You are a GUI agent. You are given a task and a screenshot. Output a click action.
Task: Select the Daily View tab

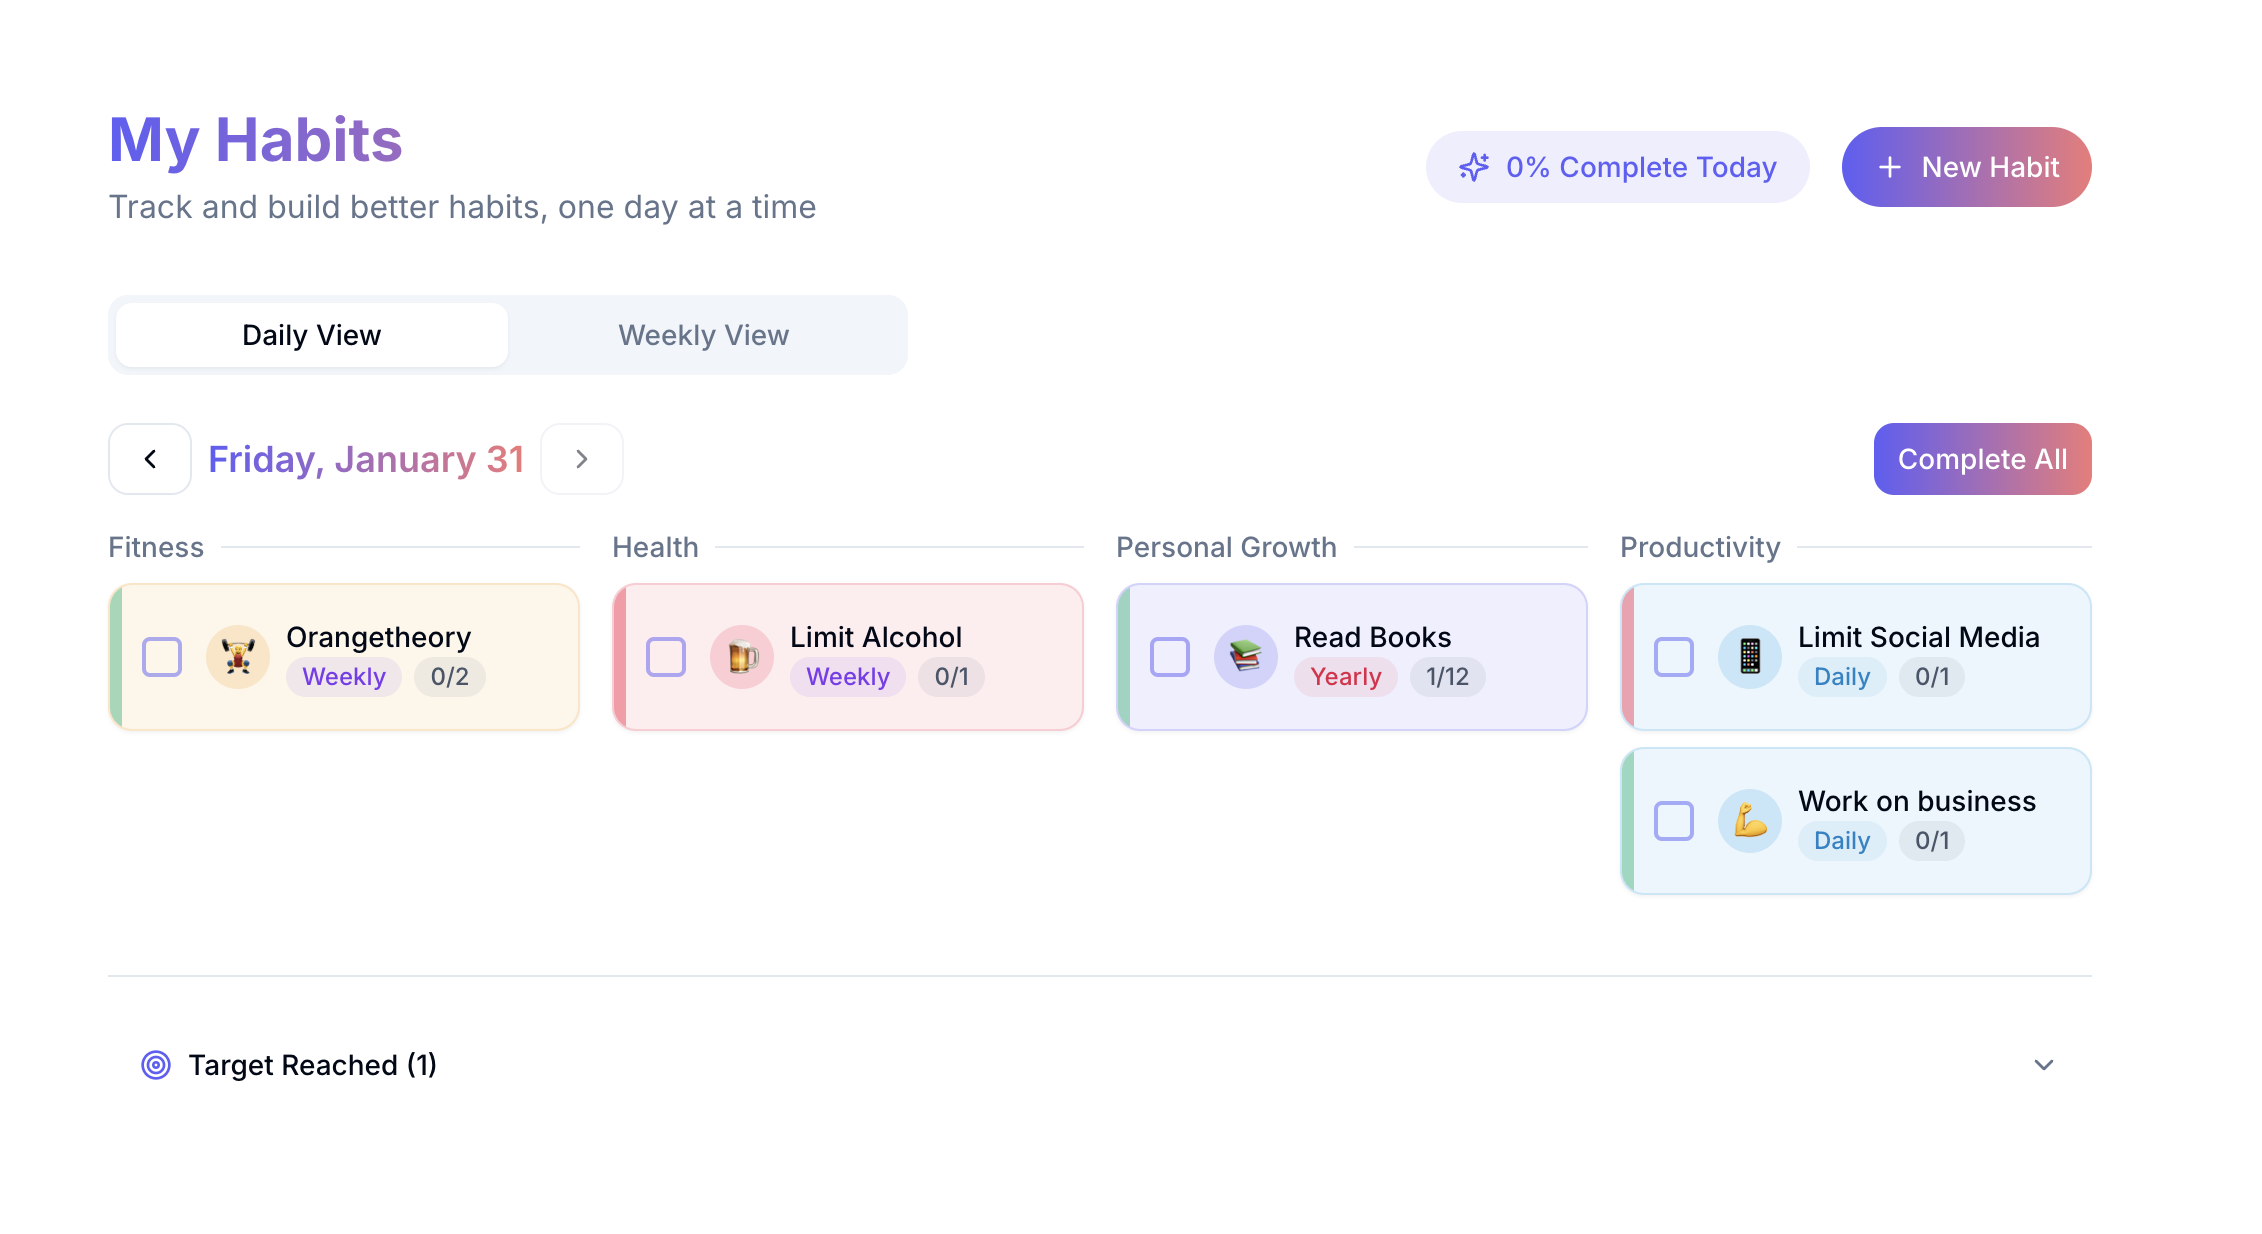coord(311,335)
